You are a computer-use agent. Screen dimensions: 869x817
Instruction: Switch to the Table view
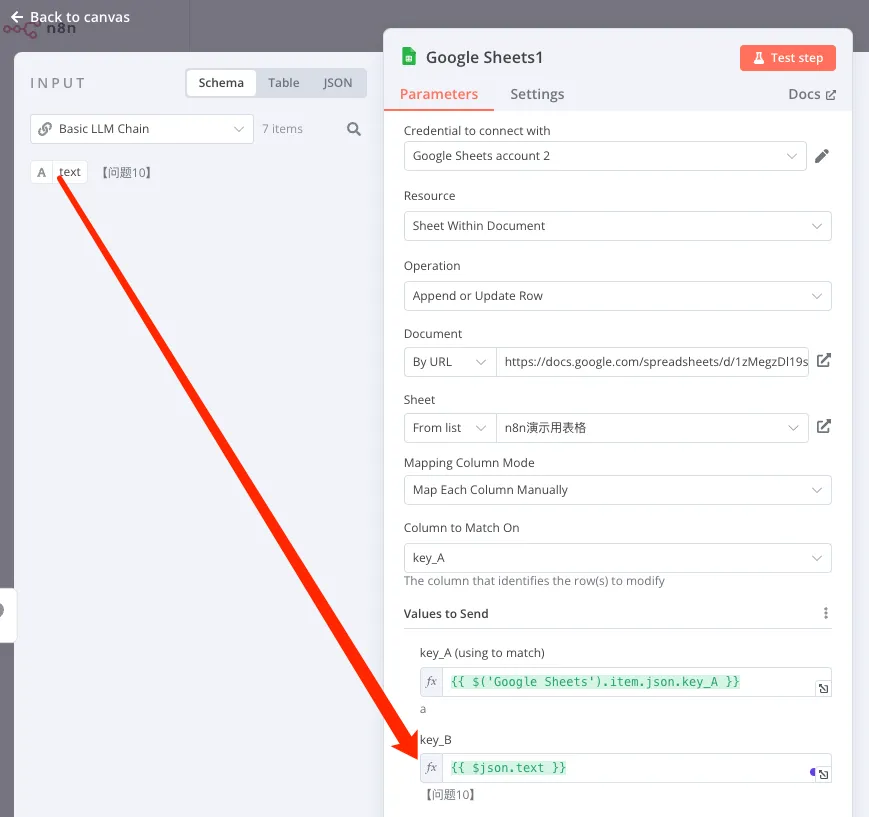(284, 83)
